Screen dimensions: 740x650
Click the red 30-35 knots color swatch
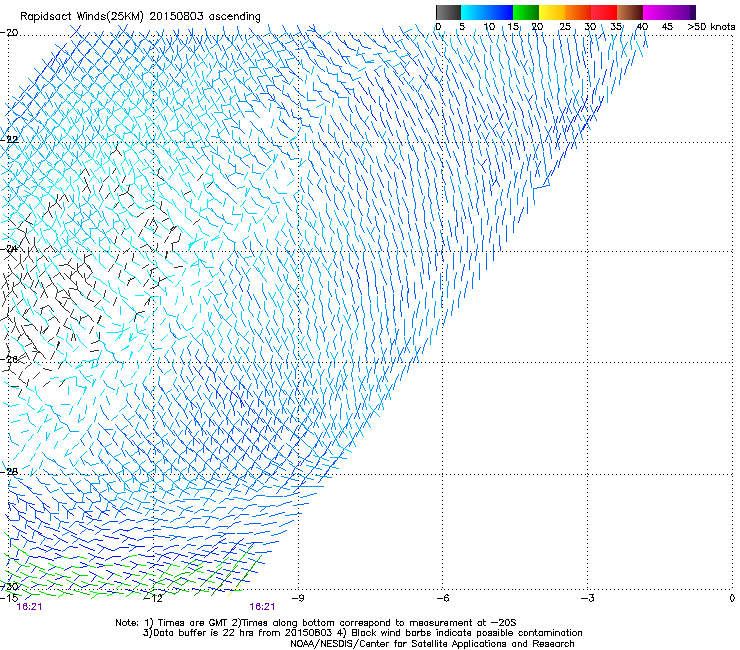tap(604, 12)
